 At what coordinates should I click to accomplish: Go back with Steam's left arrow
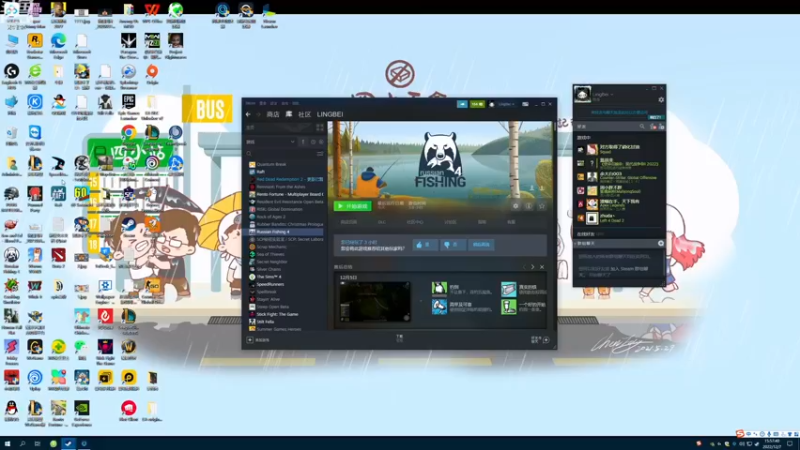pos(248,114)
